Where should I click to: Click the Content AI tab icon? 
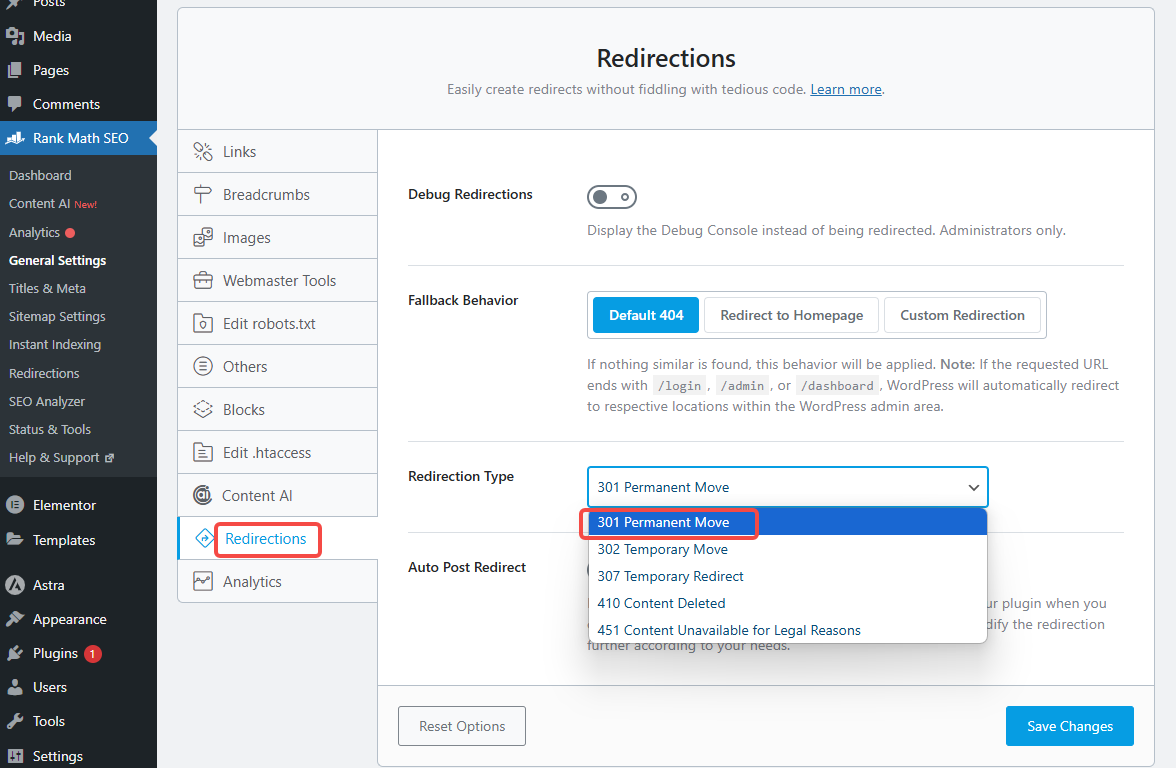(203, 496)
